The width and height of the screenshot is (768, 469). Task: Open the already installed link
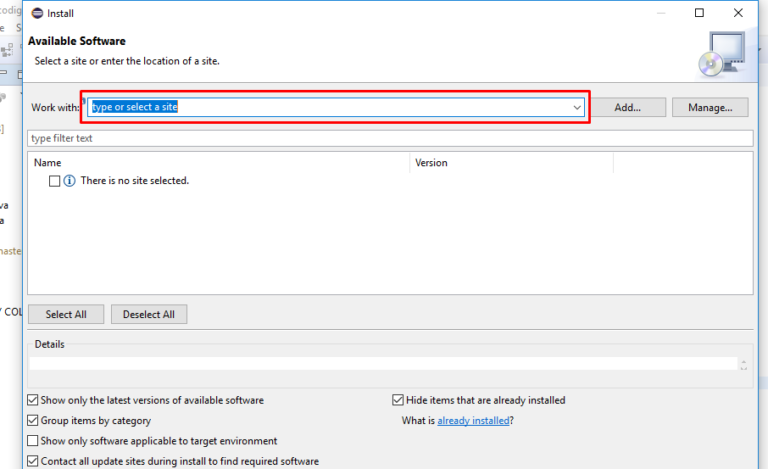pyautogui.click(x=474, y=421)
